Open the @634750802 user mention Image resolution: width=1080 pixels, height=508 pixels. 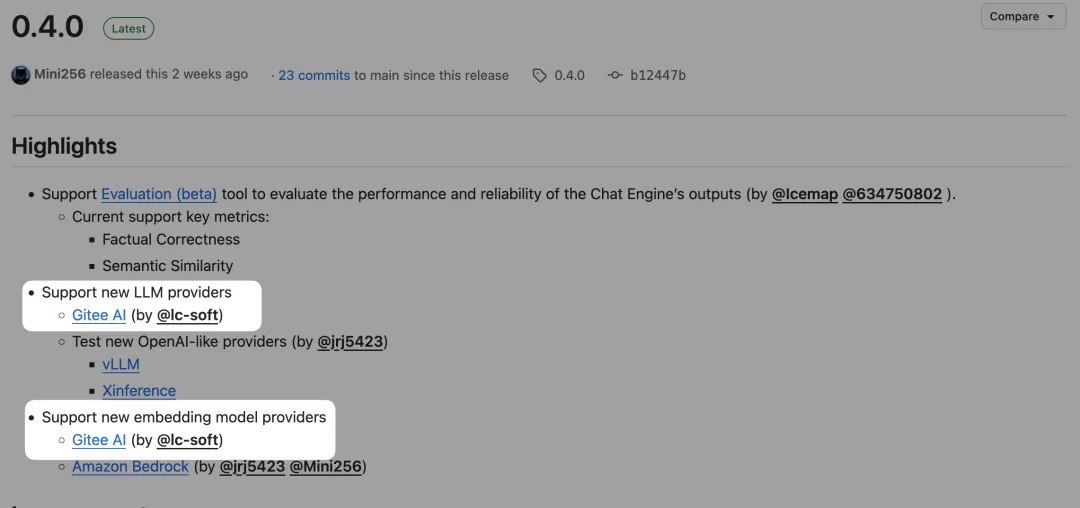click(892, 194)
